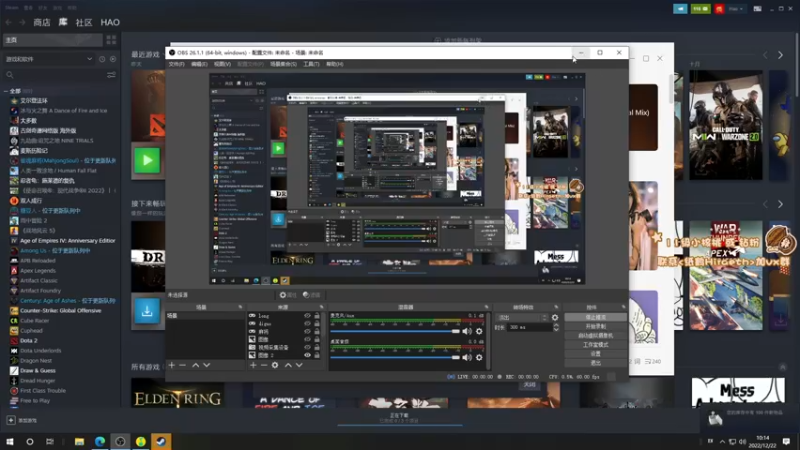Screen dimensions: 800x450
Task: Toggle lock on the Long source
Action: 317,316
